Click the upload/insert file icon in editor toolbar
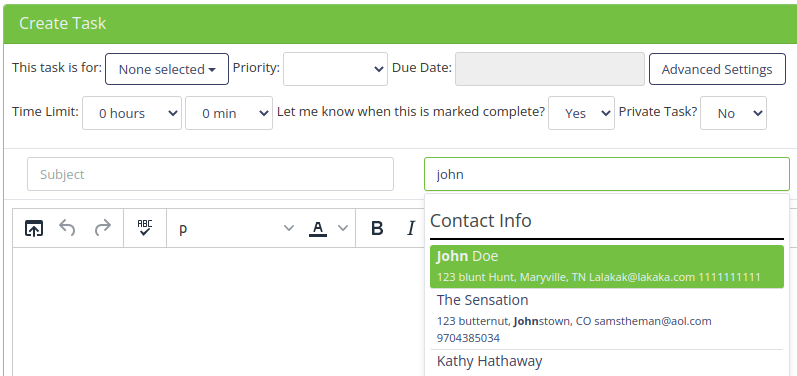 pos(34,228)
